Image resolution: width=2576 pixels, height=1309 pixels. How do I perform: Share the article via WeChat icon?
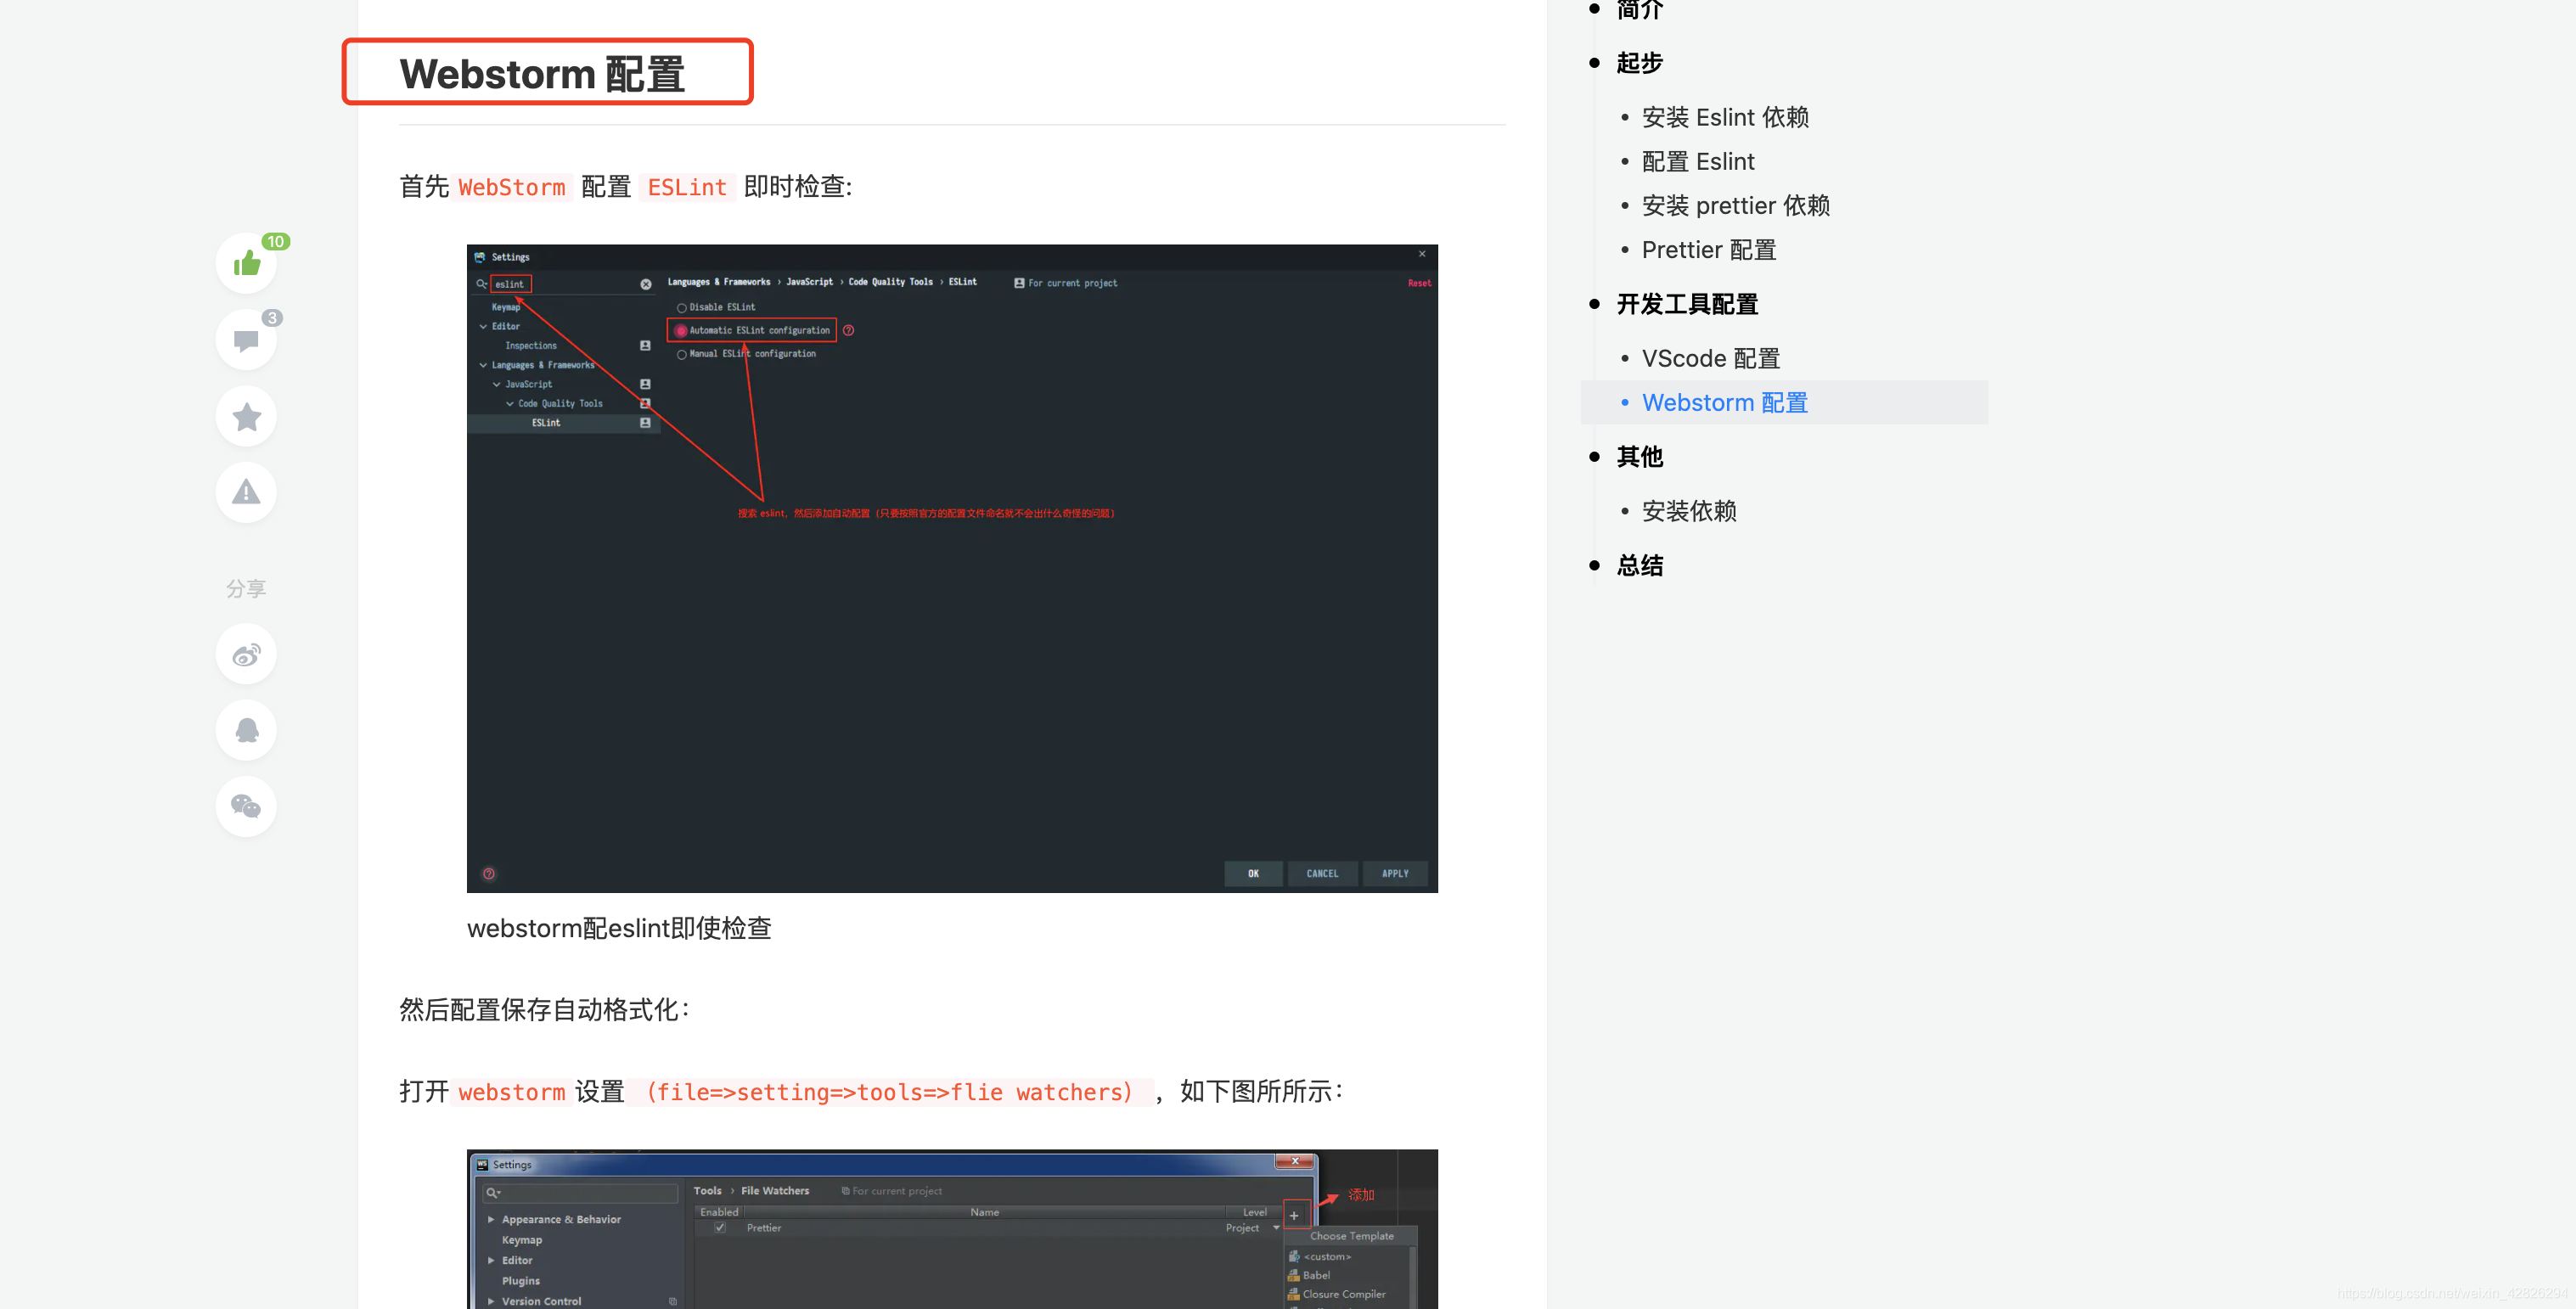point(246,806)
